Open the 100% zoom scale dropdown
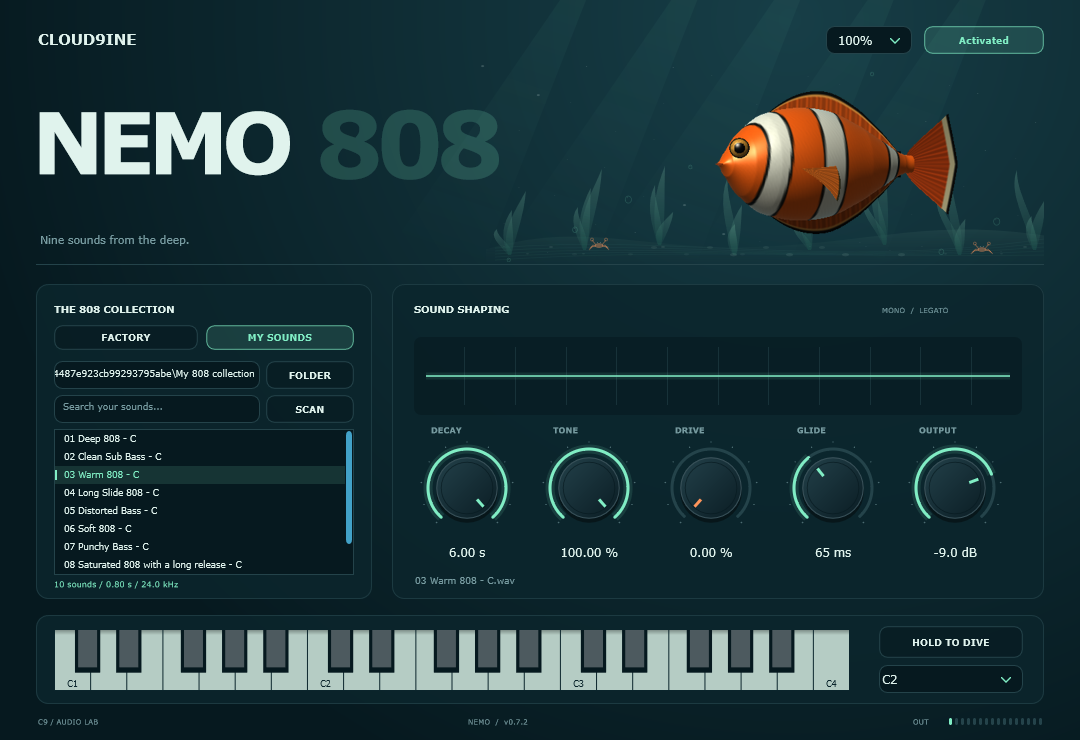1080x740 pixels. [869, 40]
